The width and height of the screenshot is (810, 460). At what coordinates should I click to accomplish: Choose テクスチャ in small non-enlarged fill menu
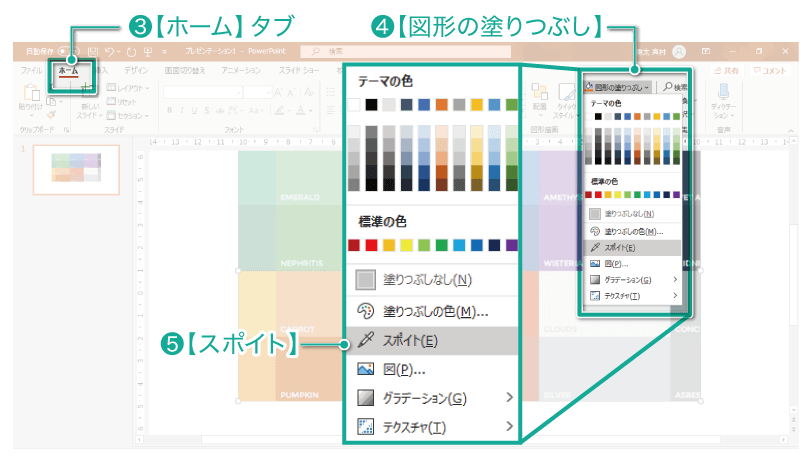[632, 296]
